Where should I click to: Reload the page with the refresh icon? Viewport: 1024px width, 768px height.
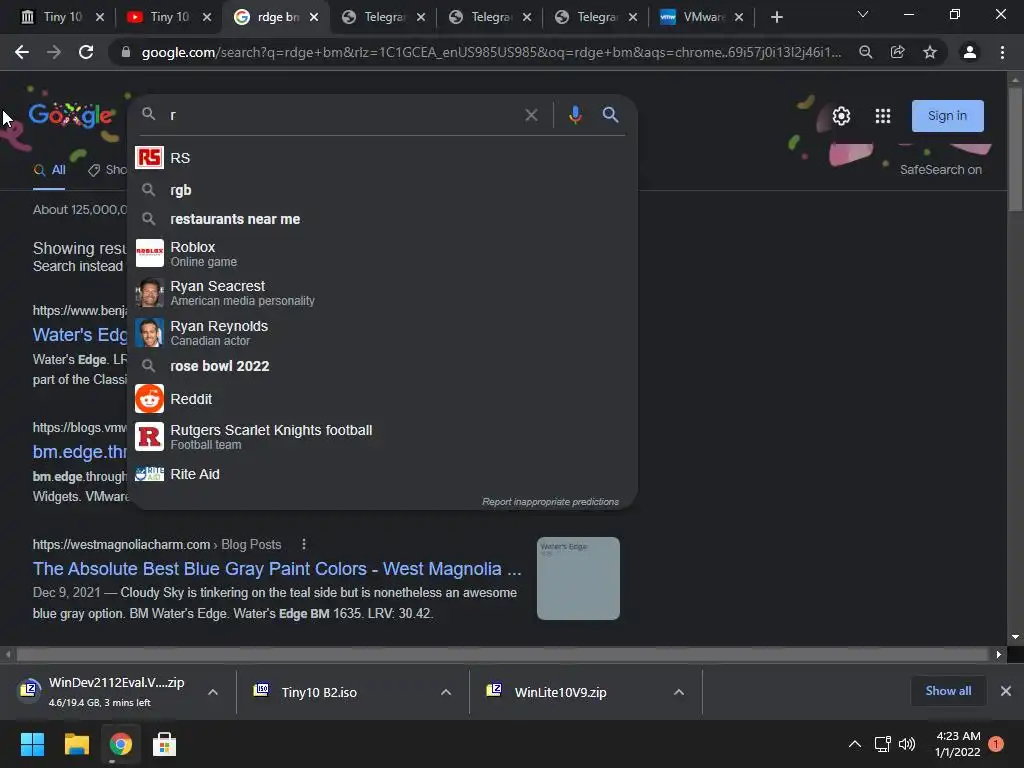(x=86, y=52)
